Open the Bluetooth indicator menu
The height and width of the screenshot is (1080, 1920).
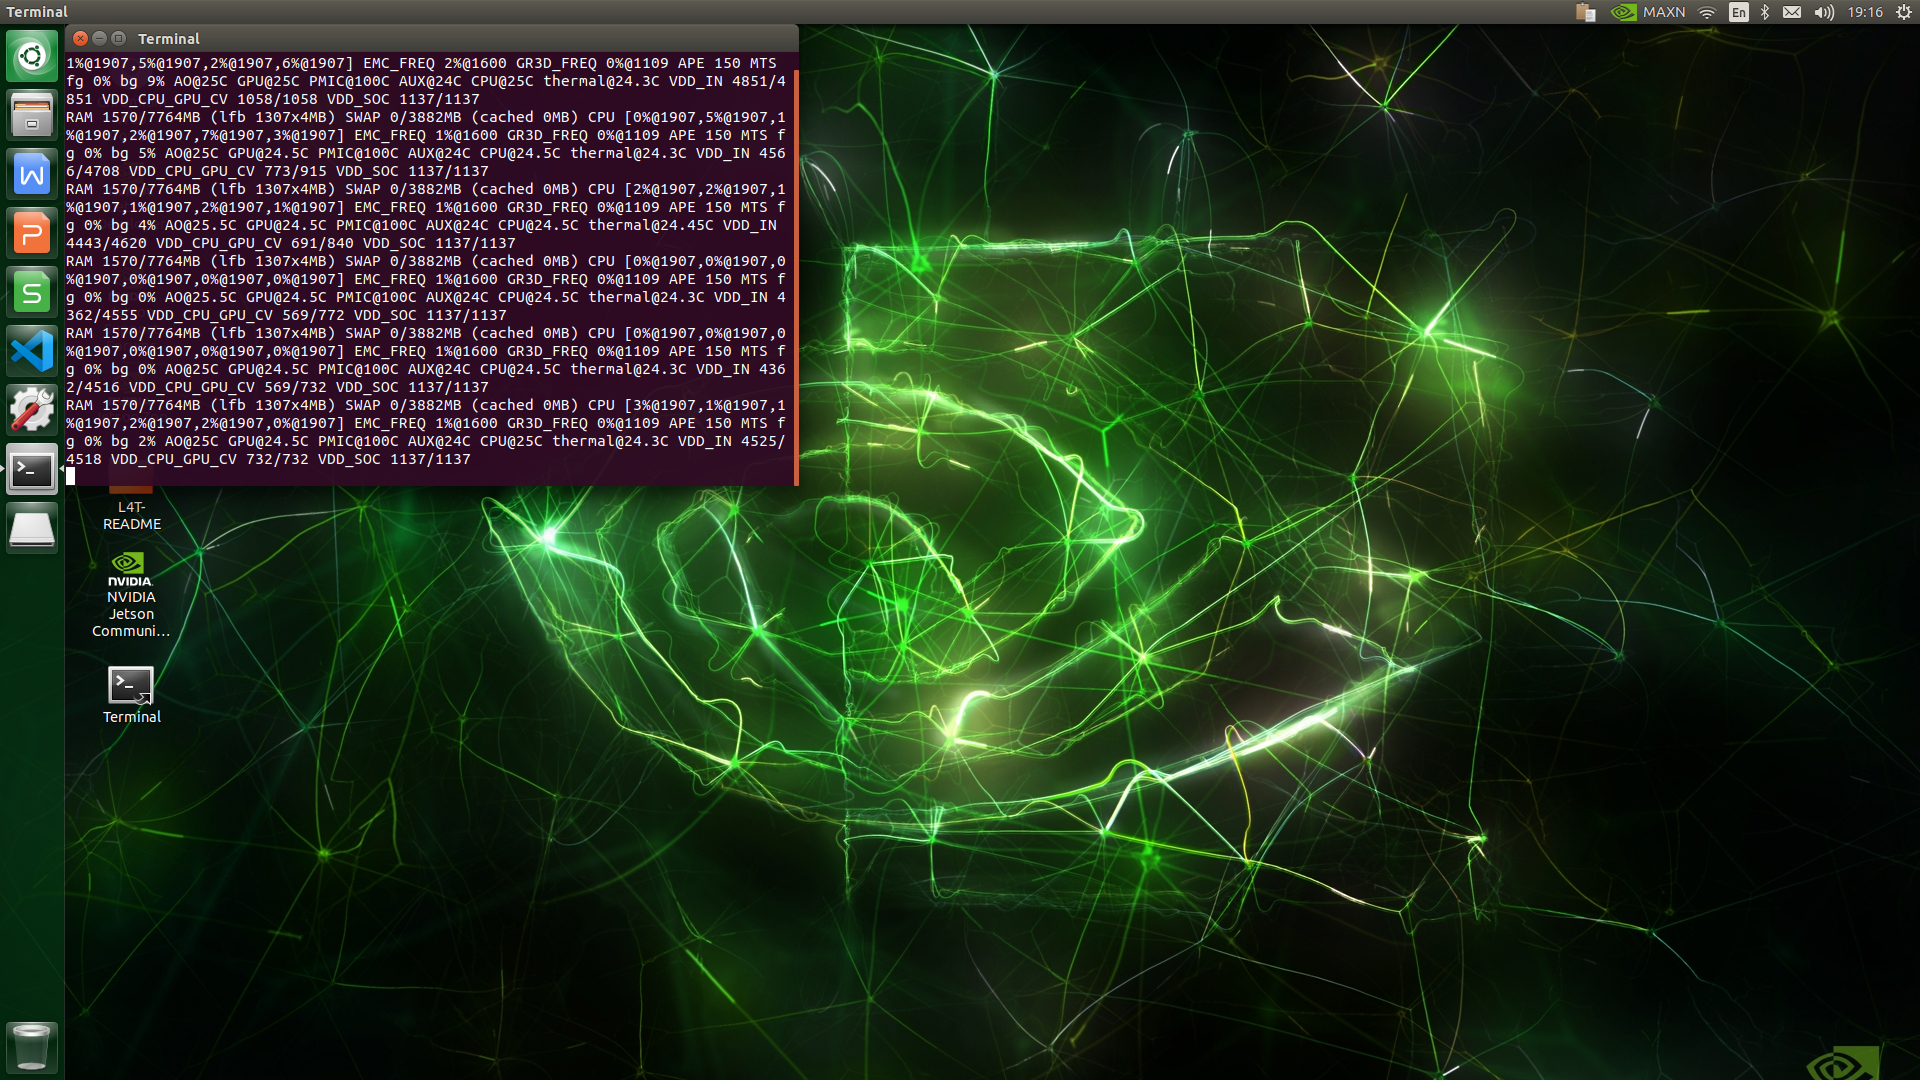[1765, 12]
